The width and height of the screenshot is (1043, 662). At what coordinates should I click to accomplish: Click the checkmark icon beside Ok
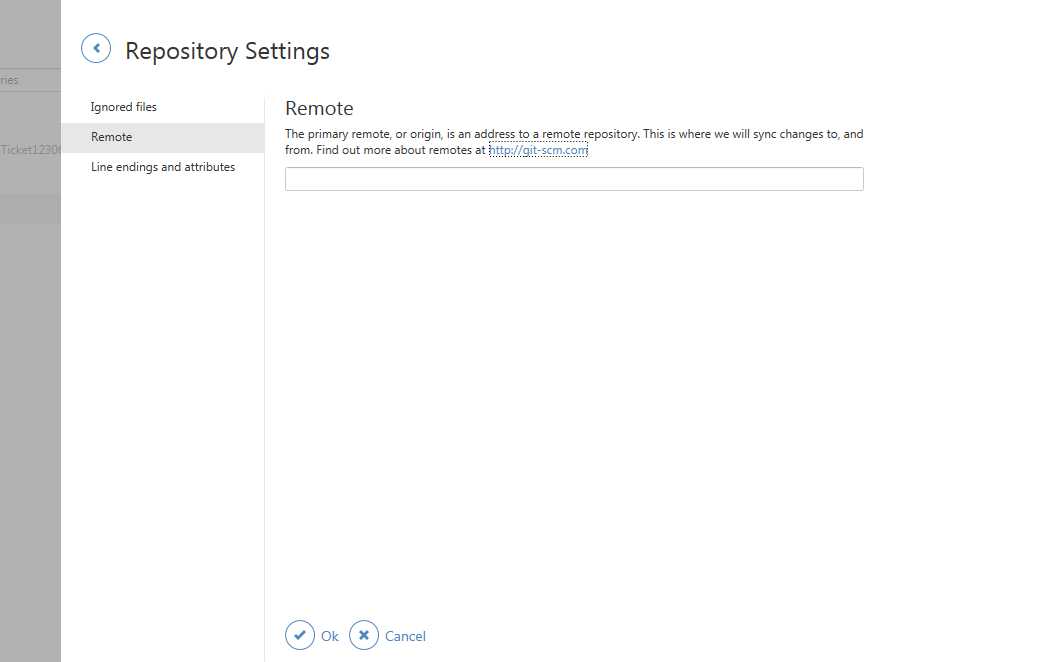tap(300, 635)
